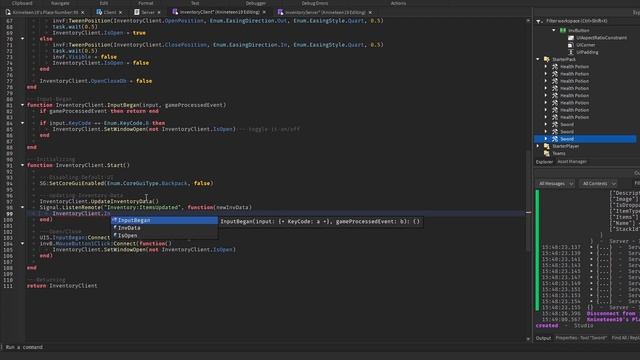The image size is (640, 360).
Task: Choose InvData from autocomplete list
Action: click(164, 228)
